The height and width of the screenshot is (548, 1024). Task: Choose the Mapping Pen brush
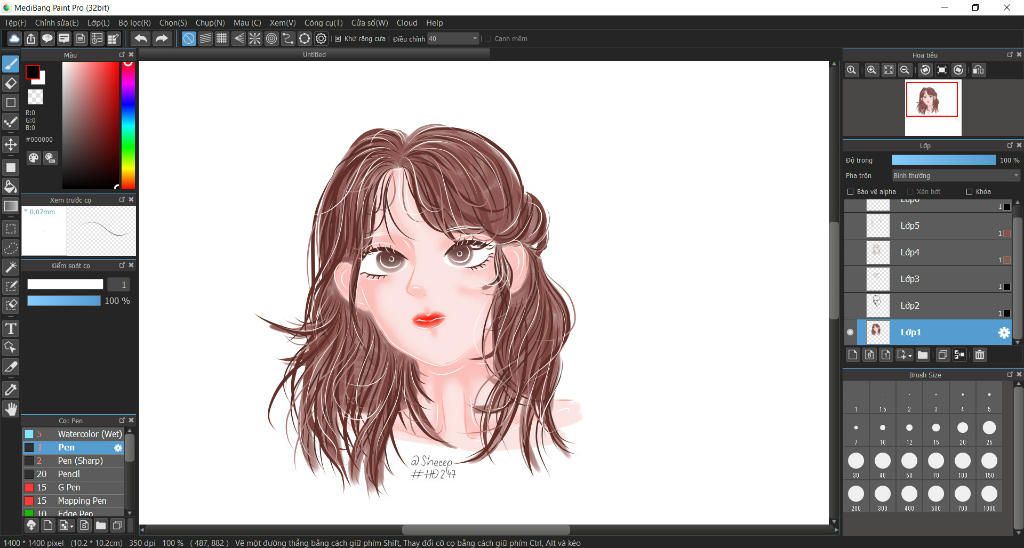[x=74, y=501]
